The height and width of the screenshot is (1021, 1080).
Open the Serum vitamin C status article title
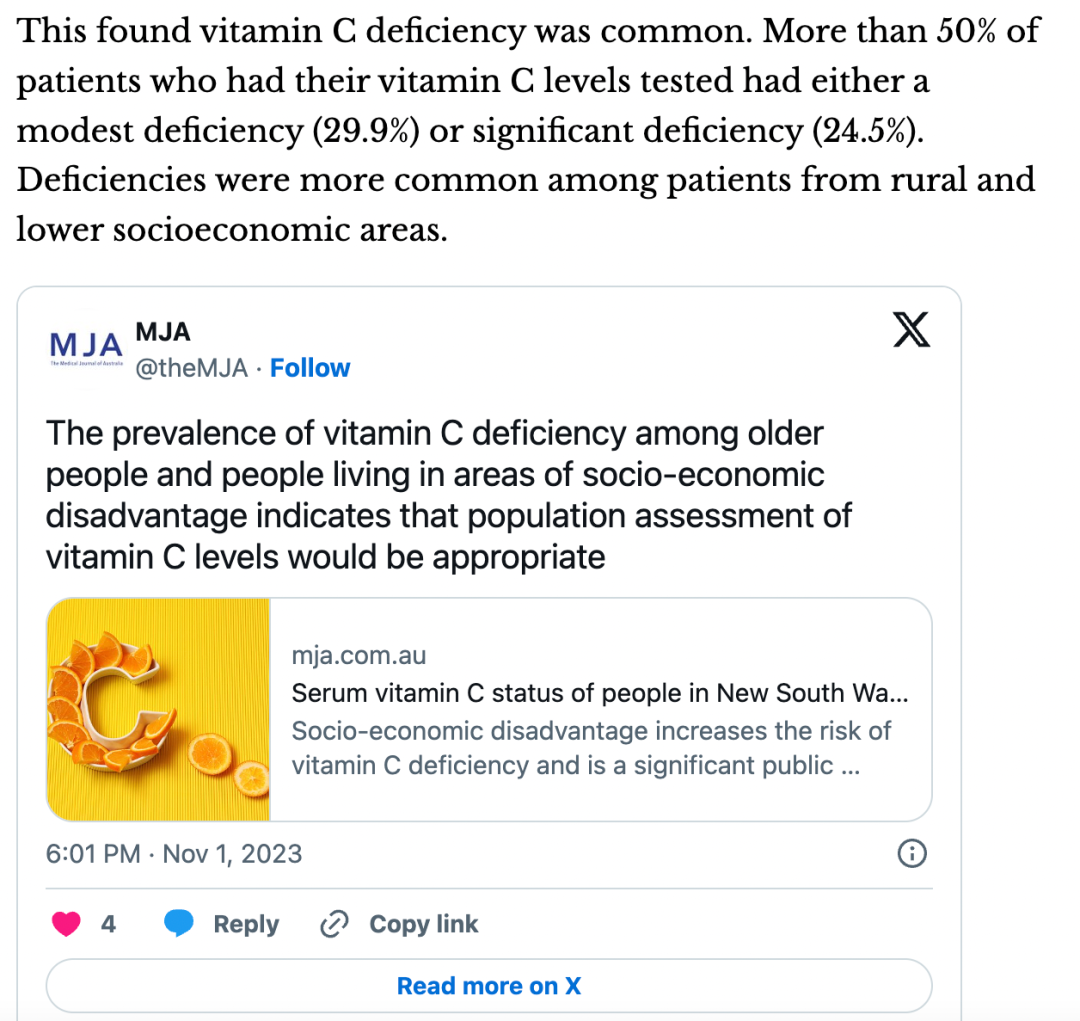coord(600,693)
